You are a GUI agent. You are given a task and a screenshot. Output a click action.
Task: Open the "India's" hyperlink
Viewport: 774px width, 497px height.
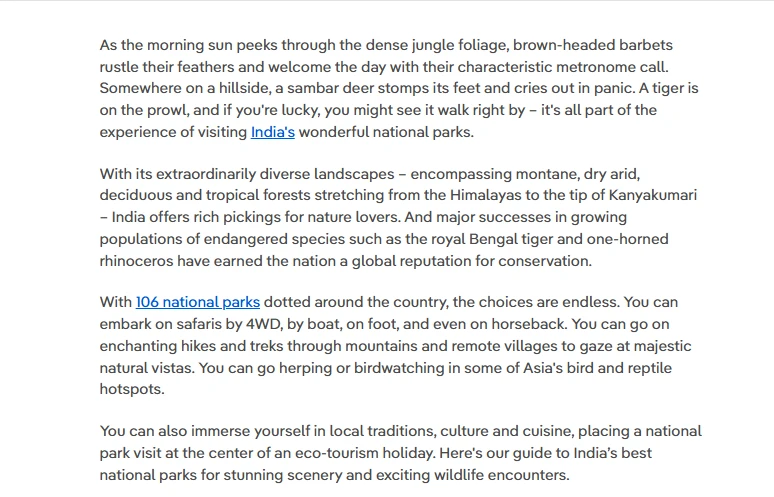pyautogui.click(x=272, y=132)
